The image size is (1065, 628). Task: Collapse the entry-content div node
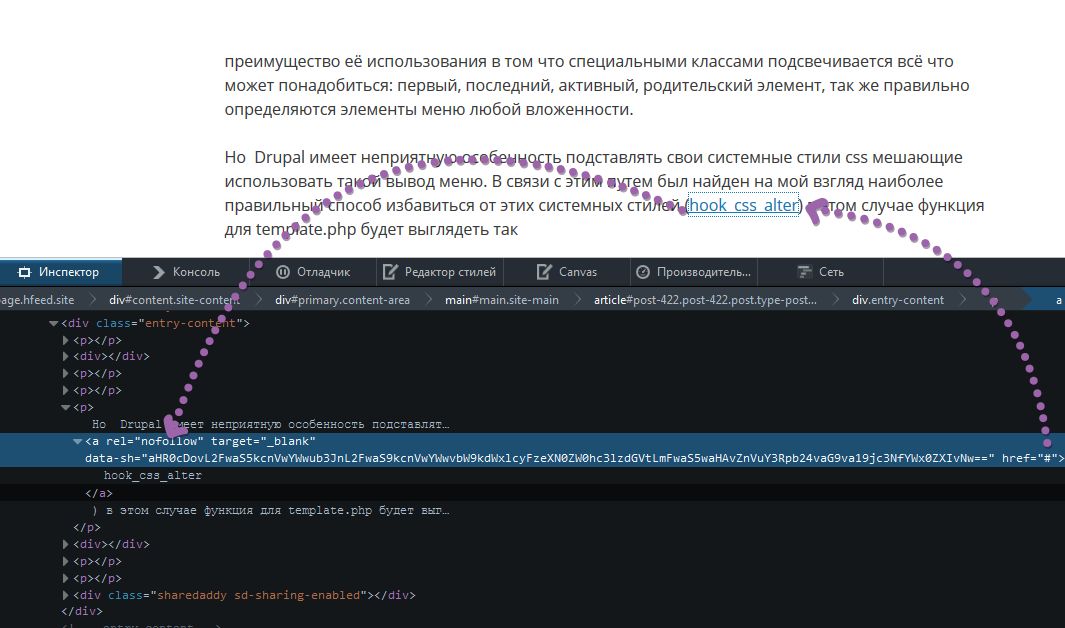[53, 324]
